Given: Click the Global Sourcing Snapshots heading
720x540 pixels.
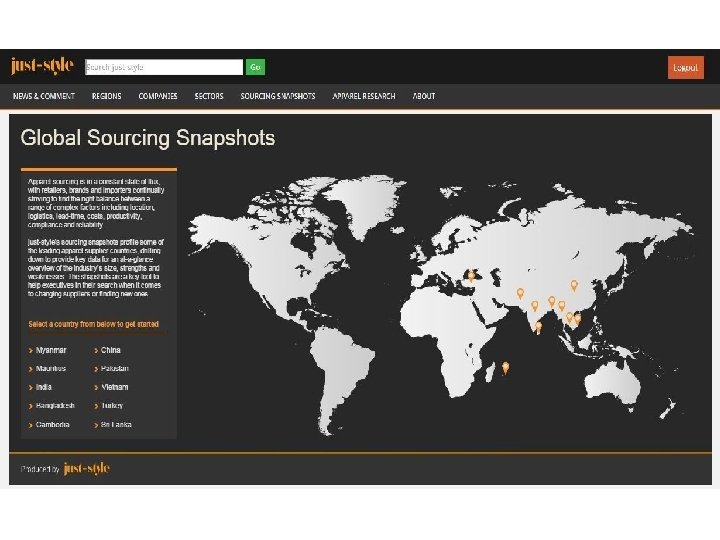Looking at the screenshot, I should [x=148, y=138].
